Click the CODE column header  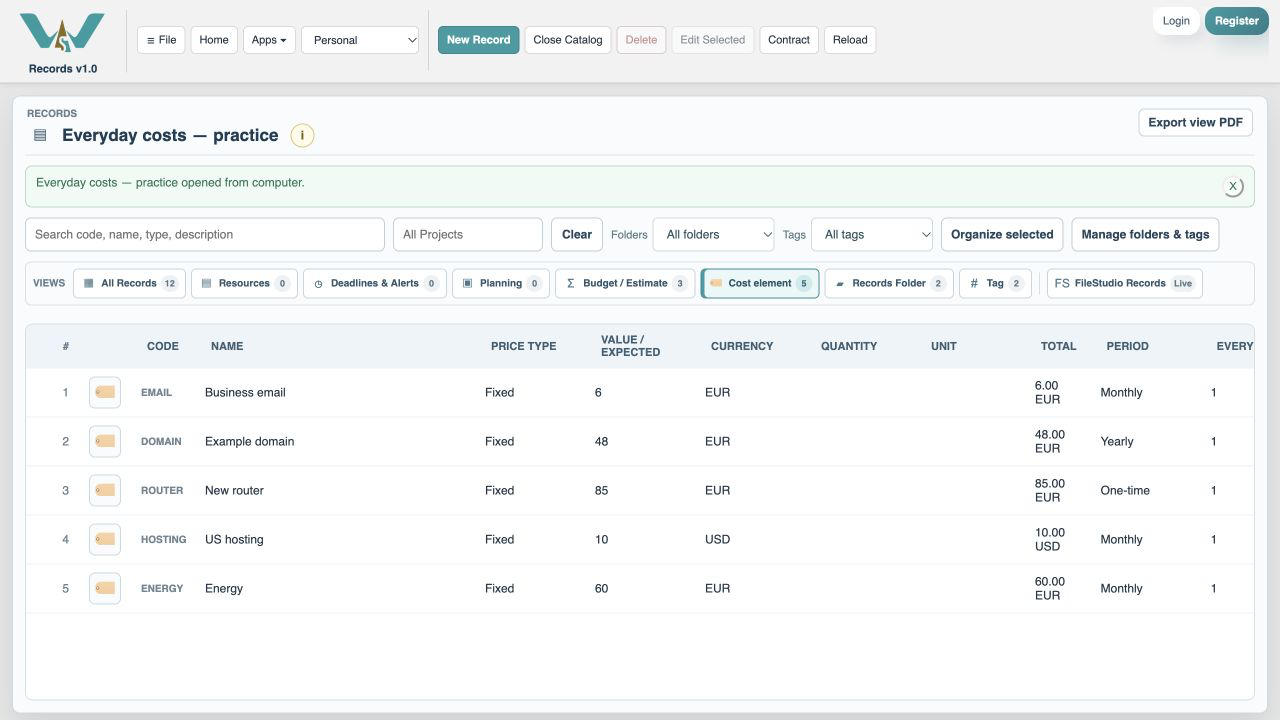(x=163, y=346)
